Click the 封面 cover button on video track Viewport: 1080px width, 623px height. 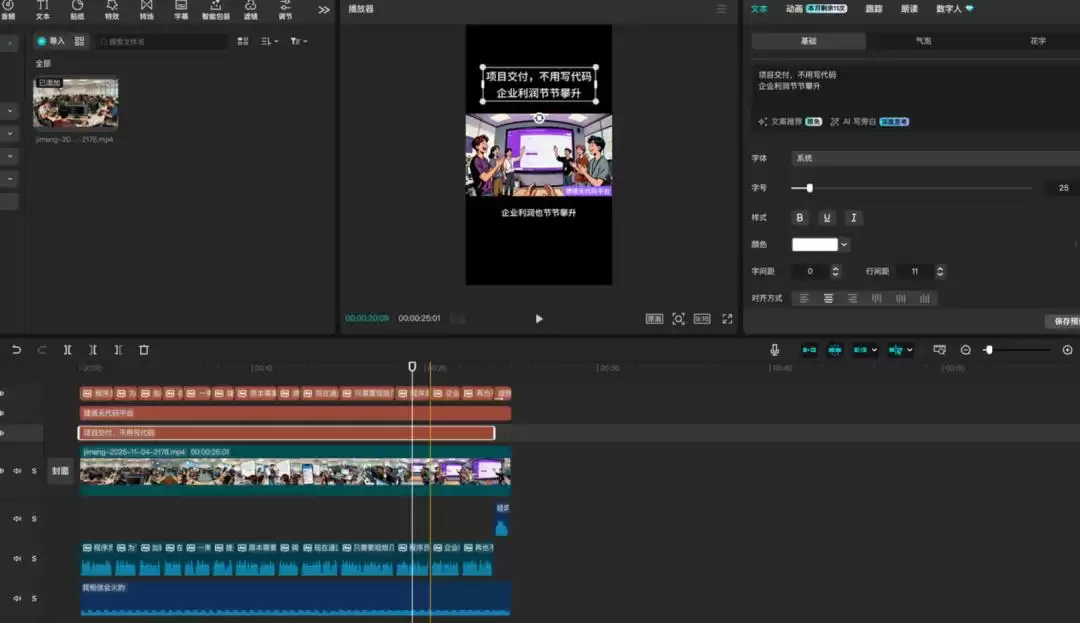pos(60,471)
